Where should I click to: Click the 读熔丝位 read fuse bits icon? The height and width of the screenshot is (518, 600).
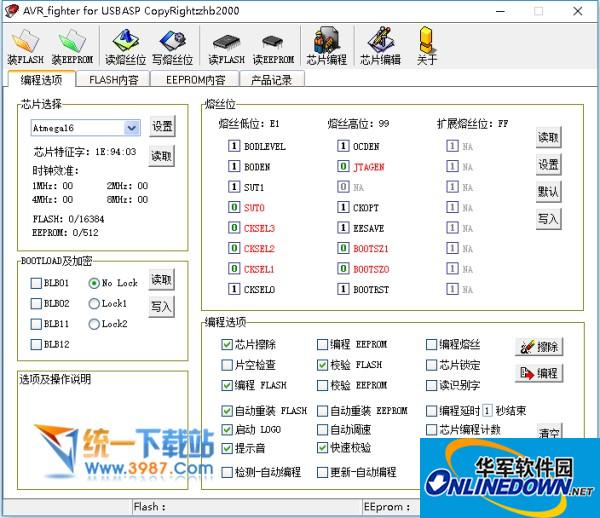126,46
